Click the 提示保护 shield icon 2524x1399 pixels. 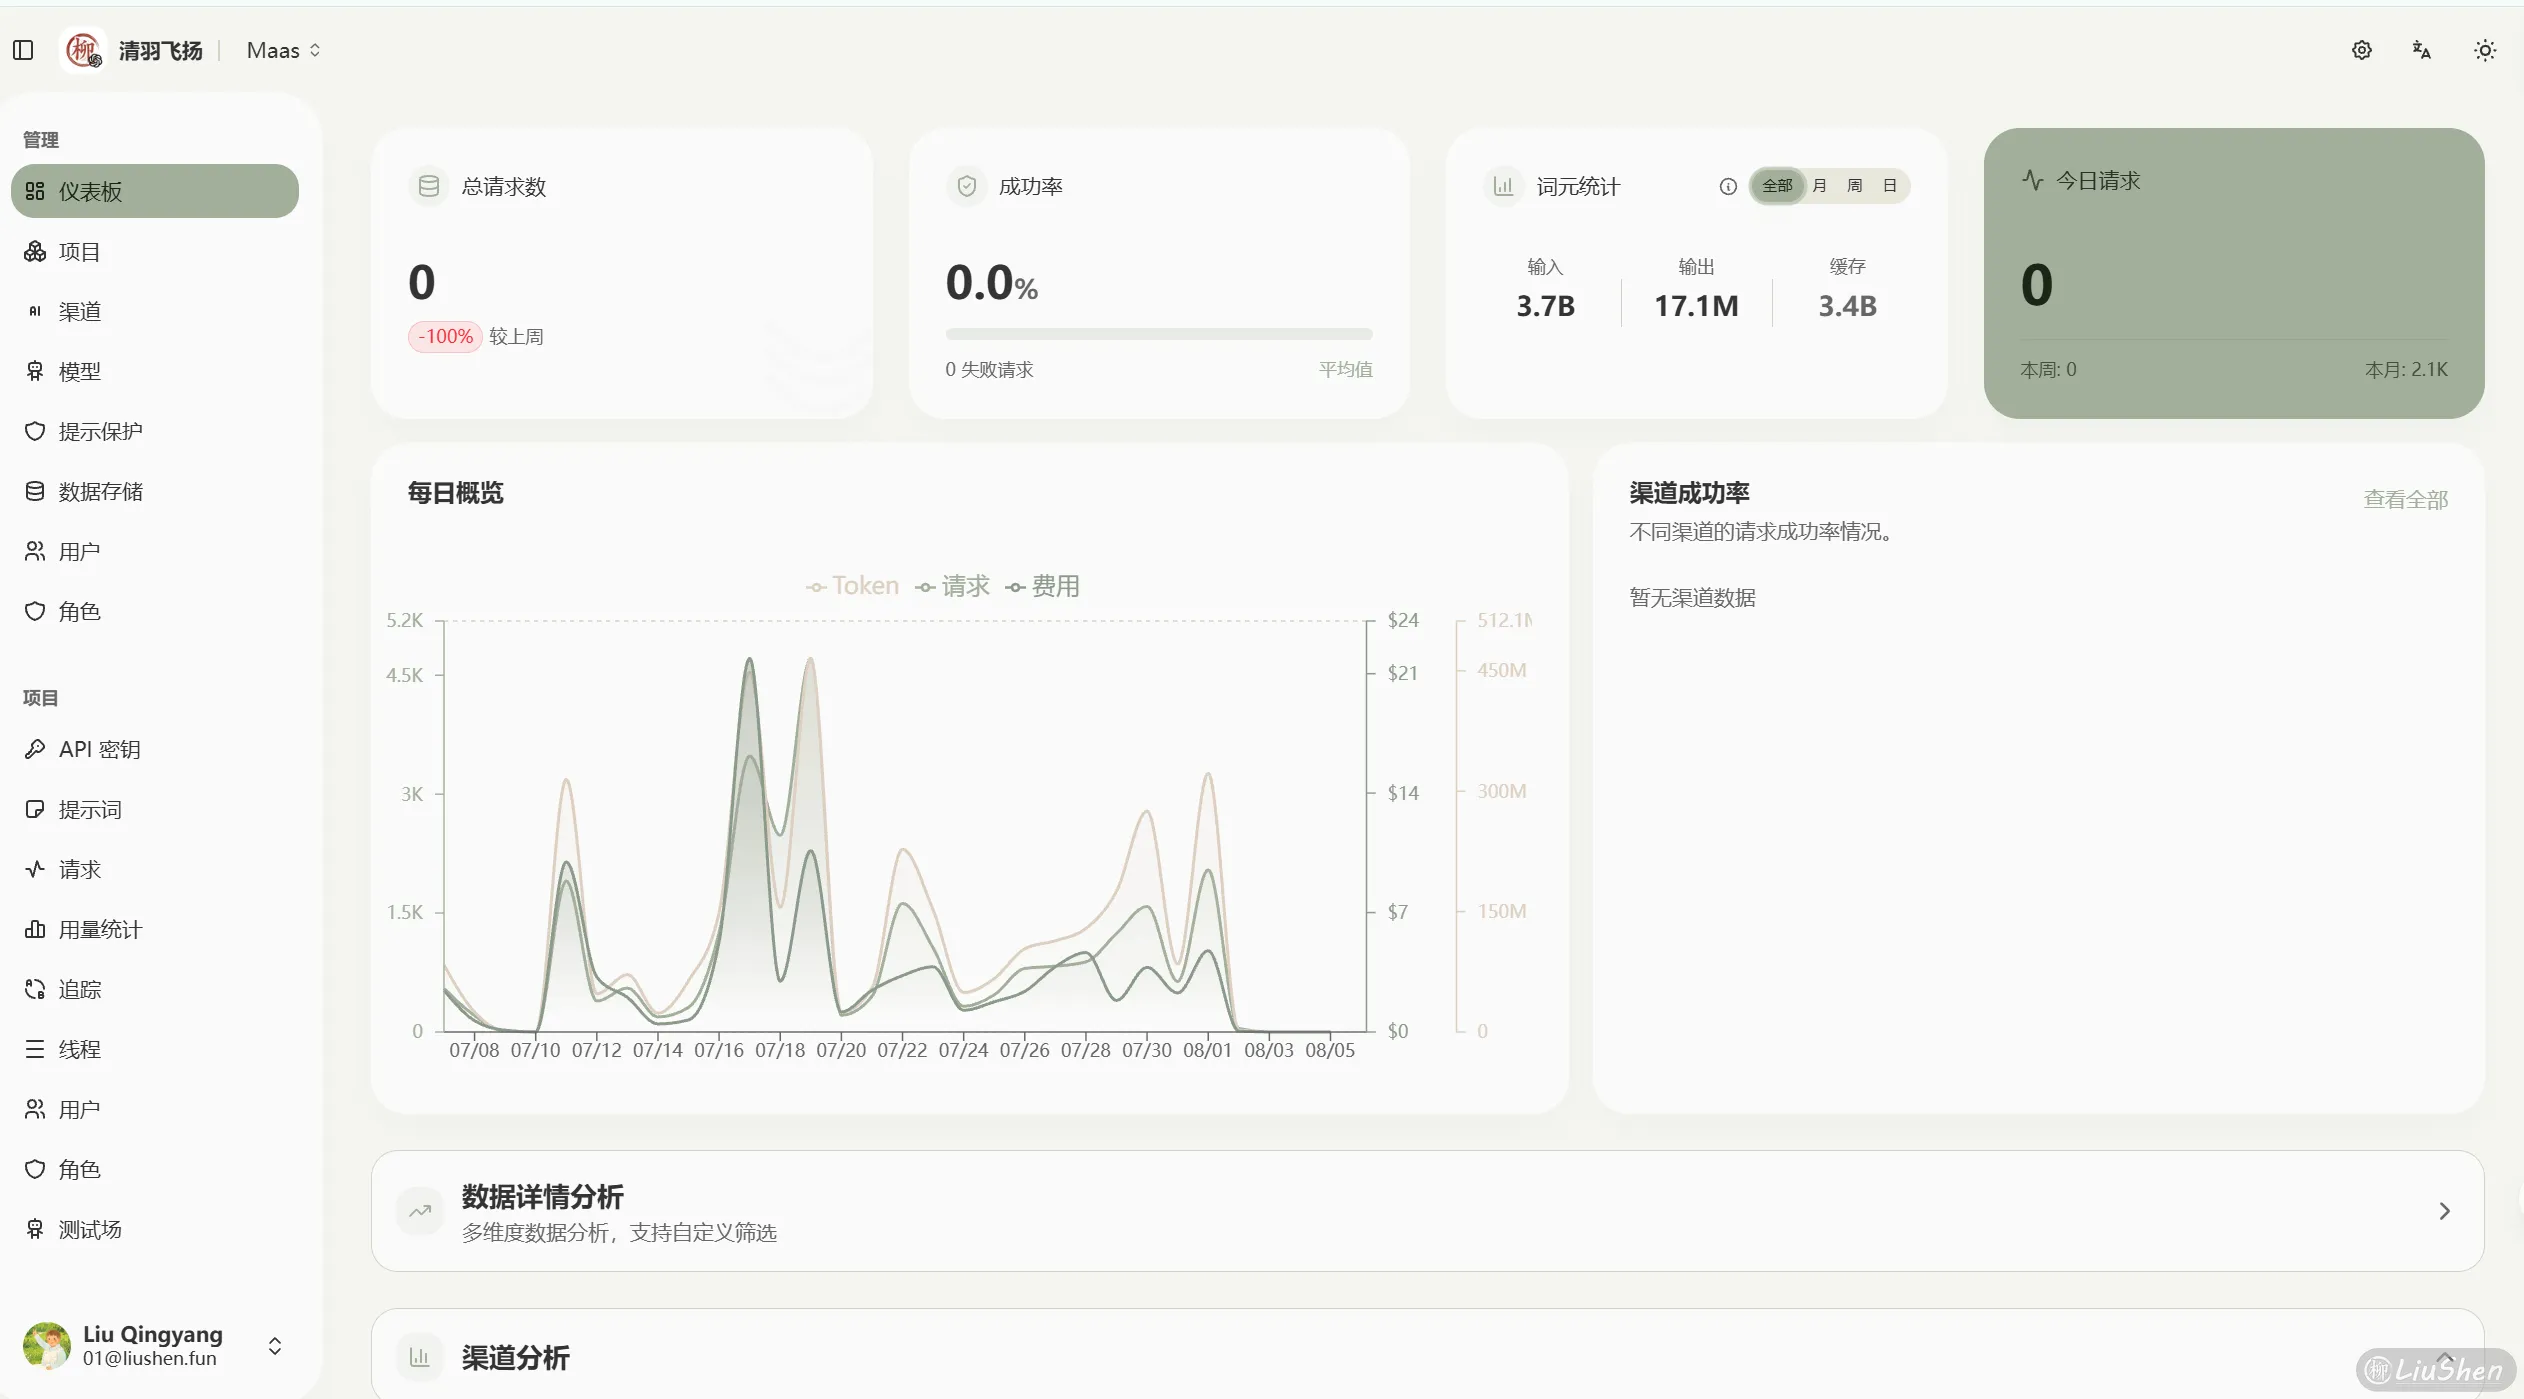[x=35, y=431]
